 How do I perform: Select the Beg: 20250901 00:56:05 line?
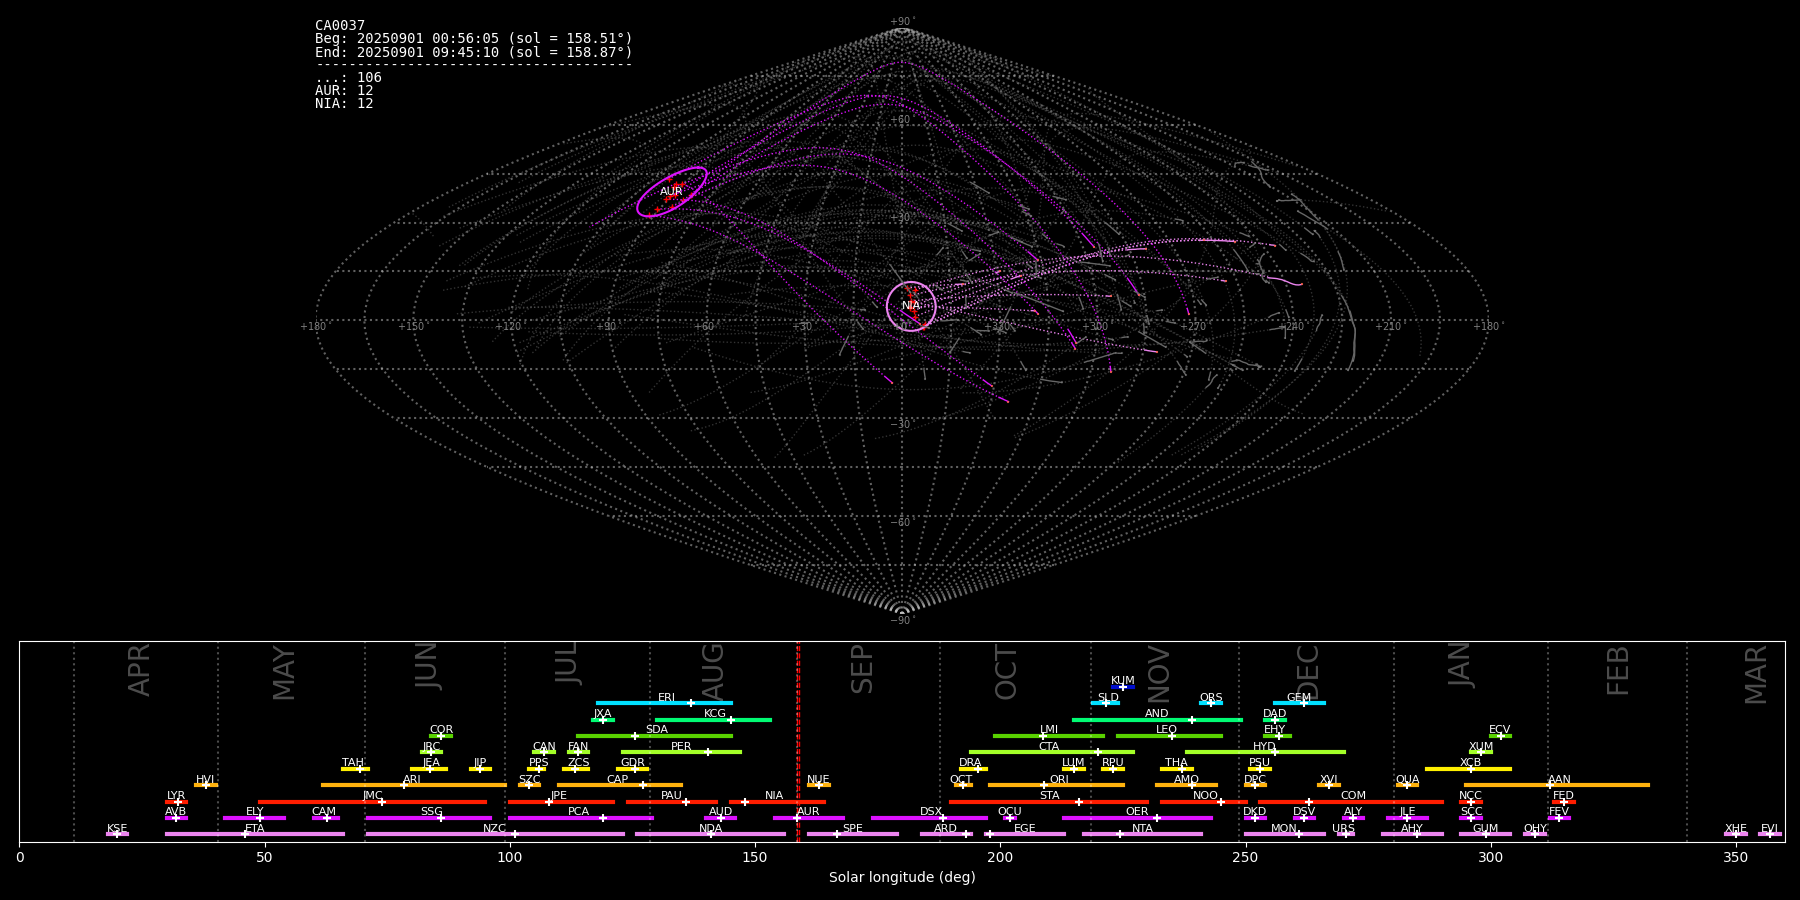(474, 39)
